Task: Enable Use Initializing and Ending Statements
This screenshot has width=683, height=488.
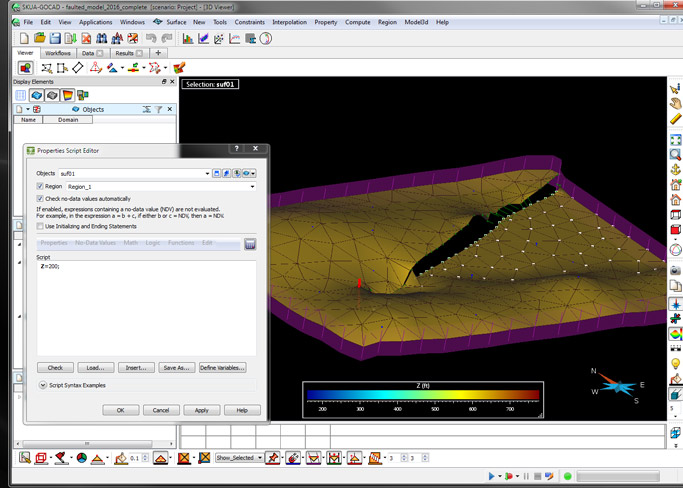Action: pyautogui.click(x=40, y=226)
